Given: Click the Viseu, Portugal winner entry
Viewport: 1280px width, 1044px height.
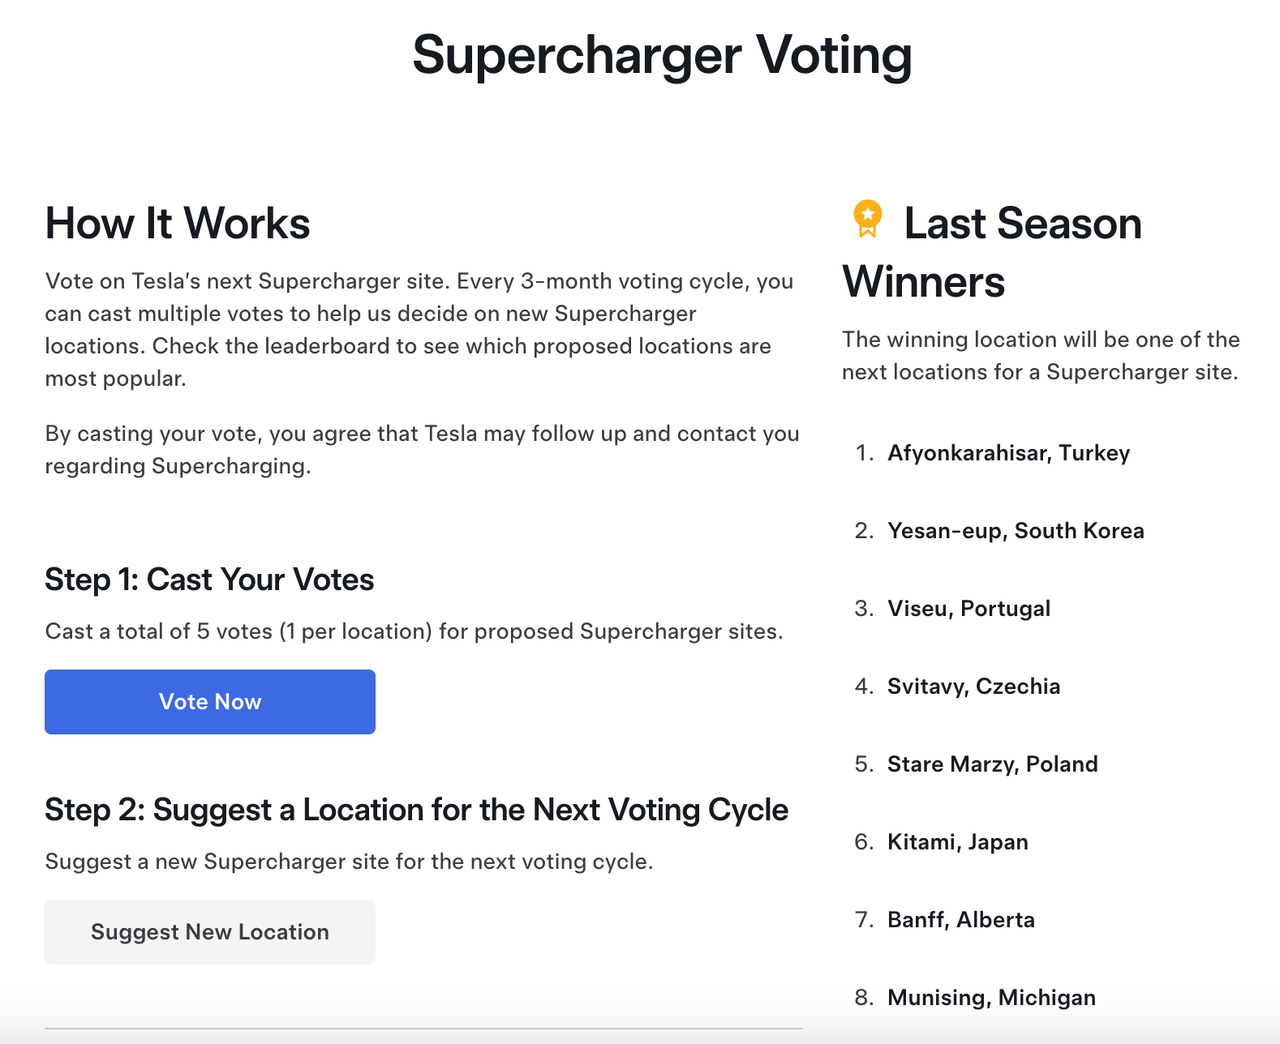Looking at the screenshot, I should (968, 609).
